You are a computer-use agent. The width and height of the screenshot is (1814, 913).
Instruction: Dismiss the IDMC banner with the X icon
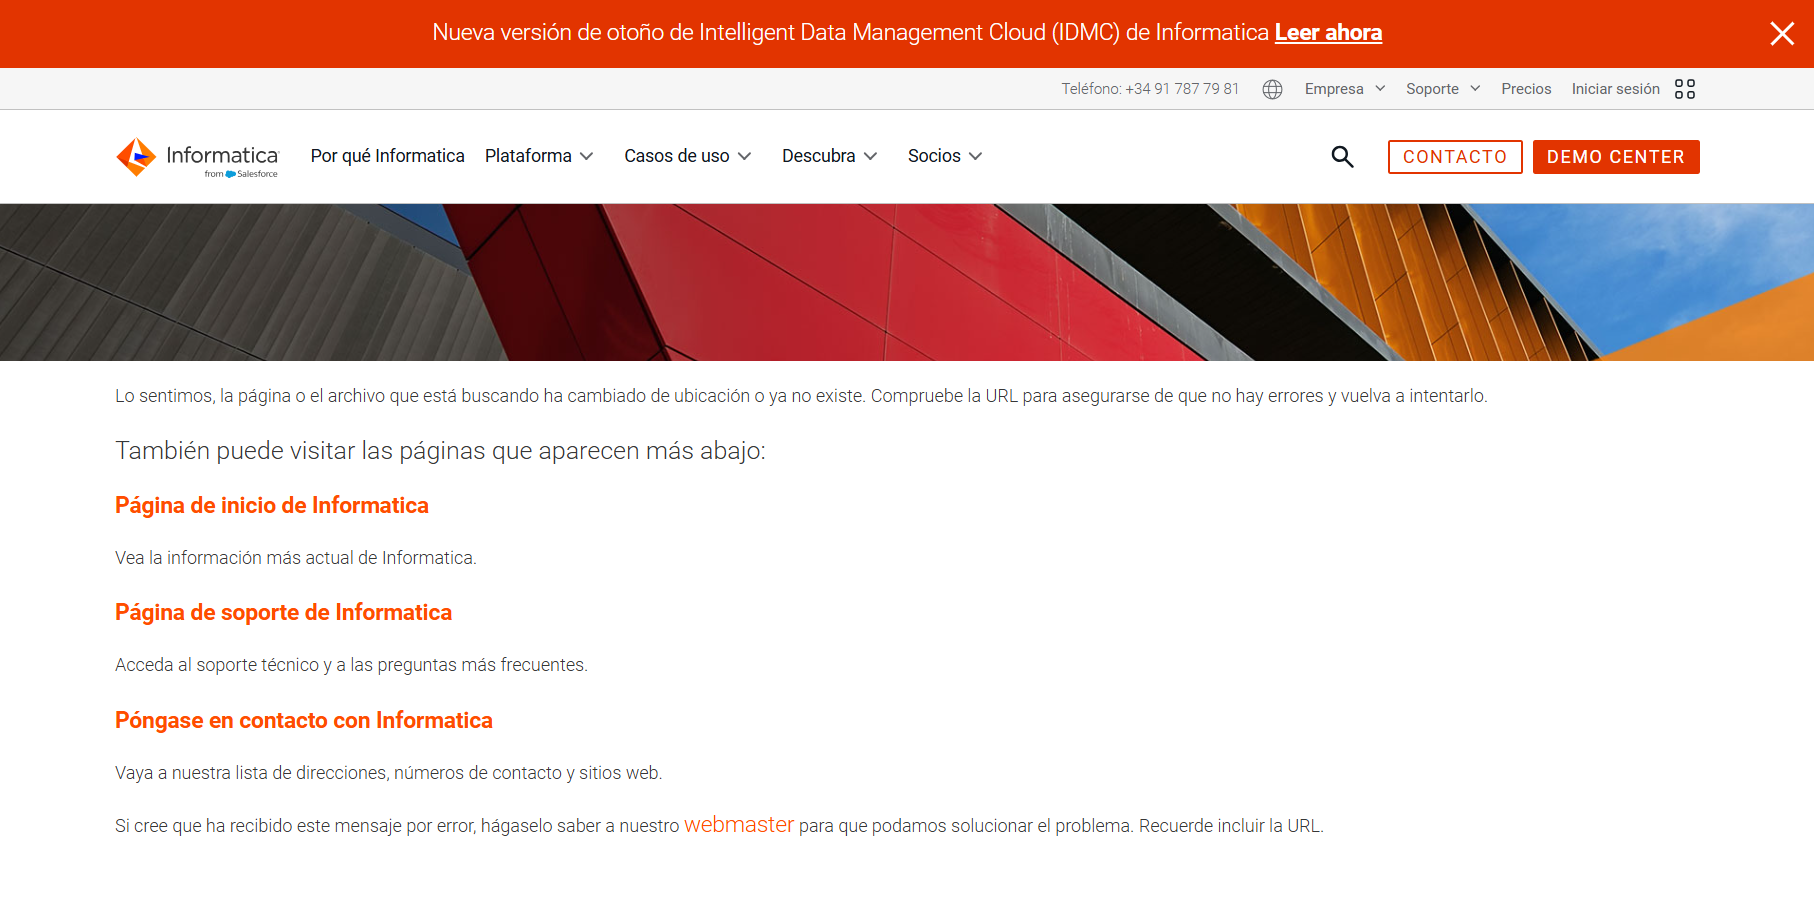click(x=1782, y=33)
